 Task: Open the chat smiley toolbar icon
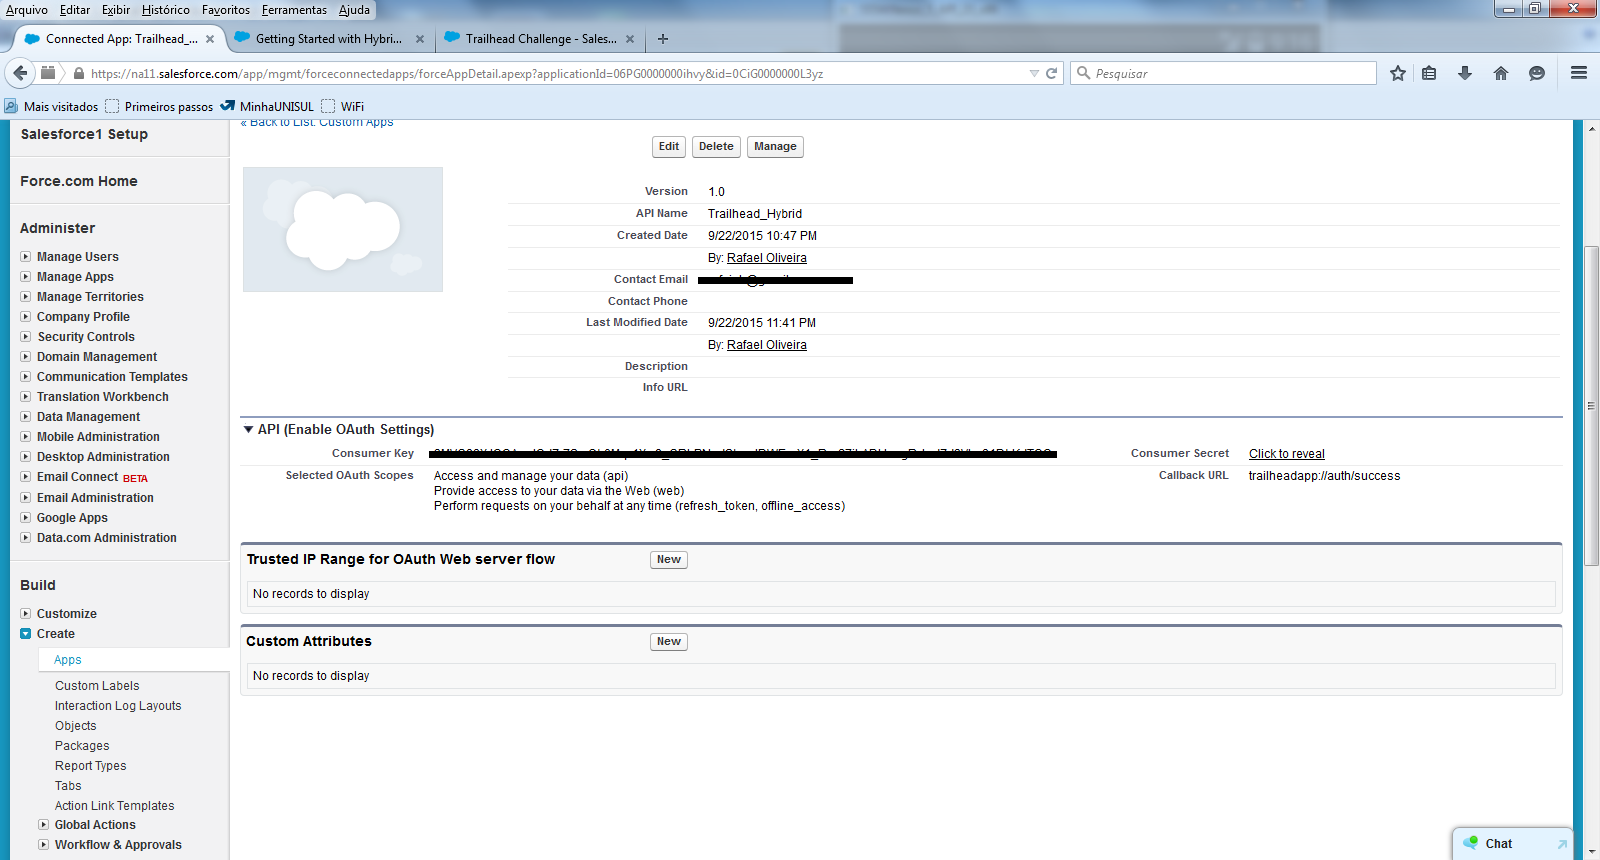[x=1537, y=73]
